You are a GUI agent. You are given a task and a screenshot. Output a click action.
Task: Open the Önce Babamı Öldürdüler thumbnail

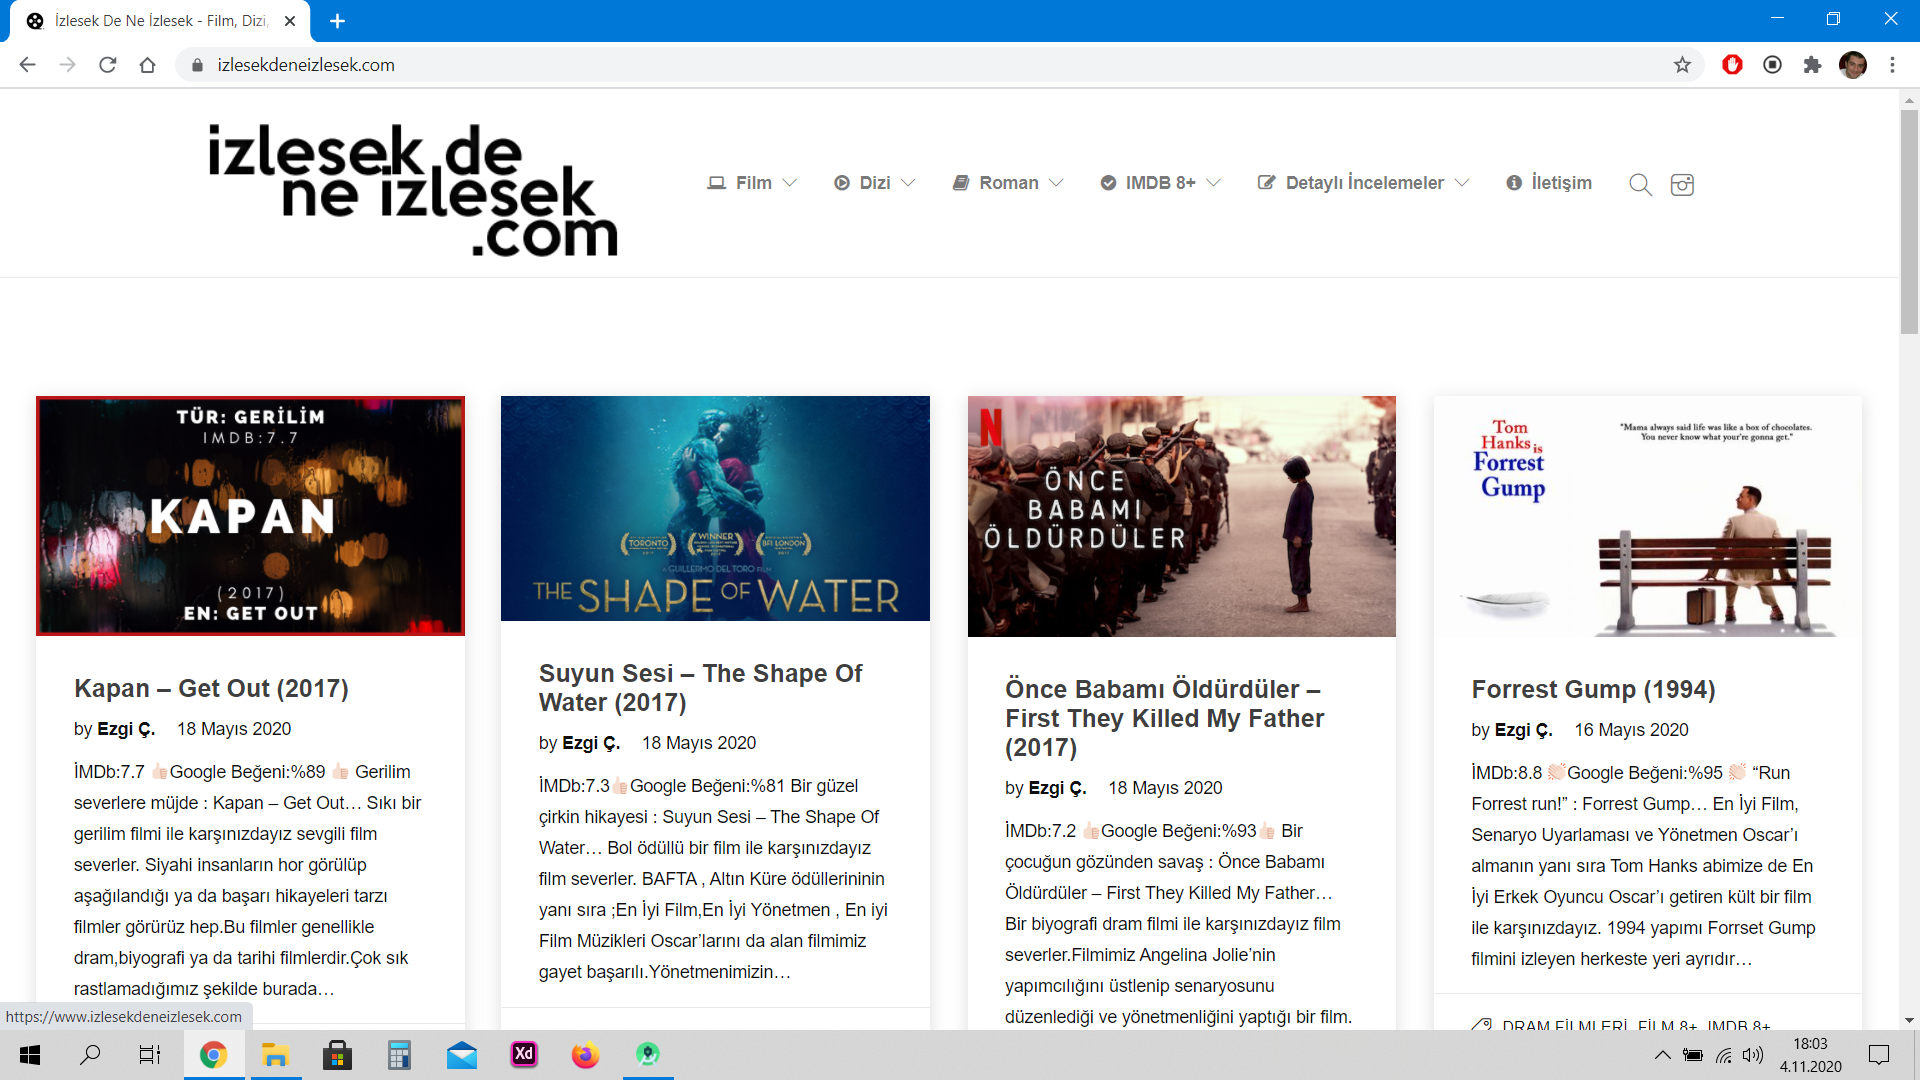coord(1182,516)
